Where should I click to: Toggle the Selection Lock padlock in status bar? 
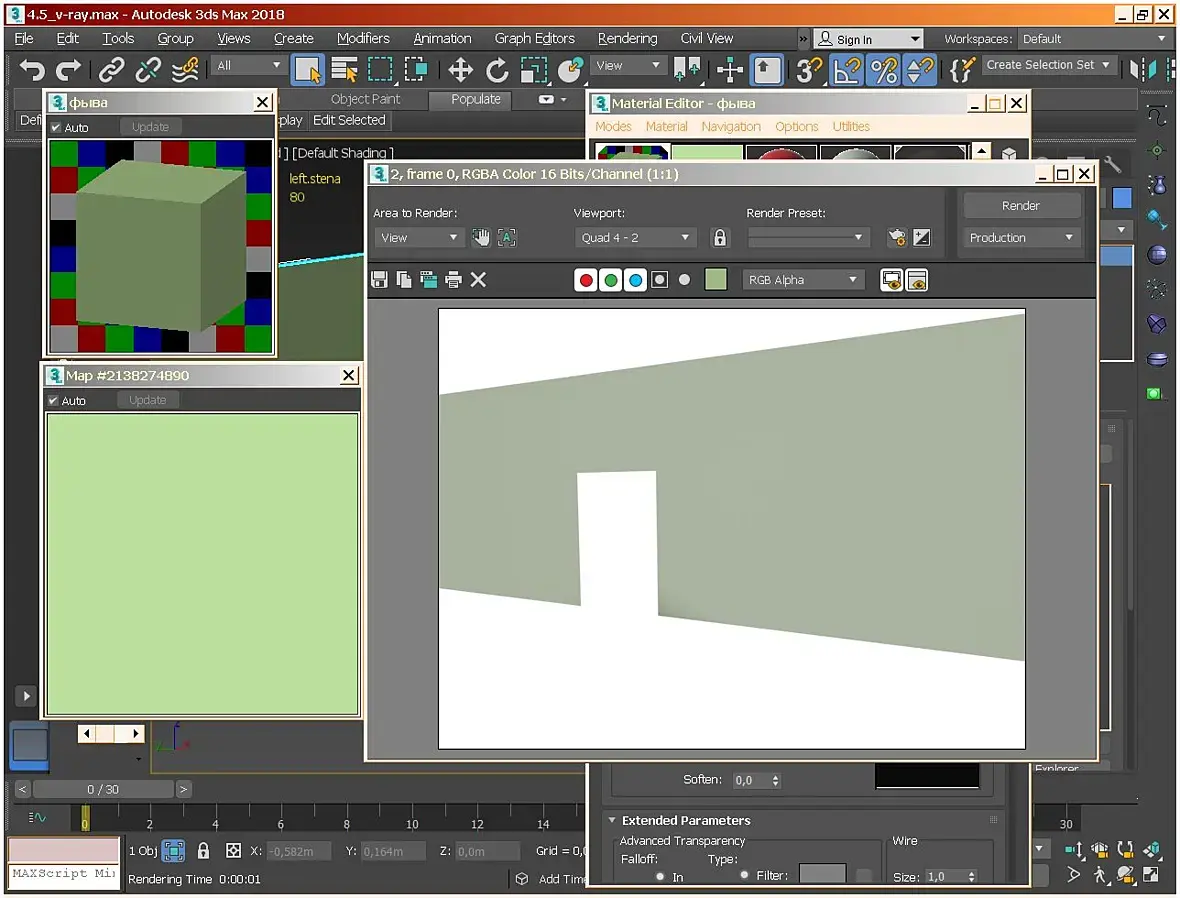pos(203,851)
